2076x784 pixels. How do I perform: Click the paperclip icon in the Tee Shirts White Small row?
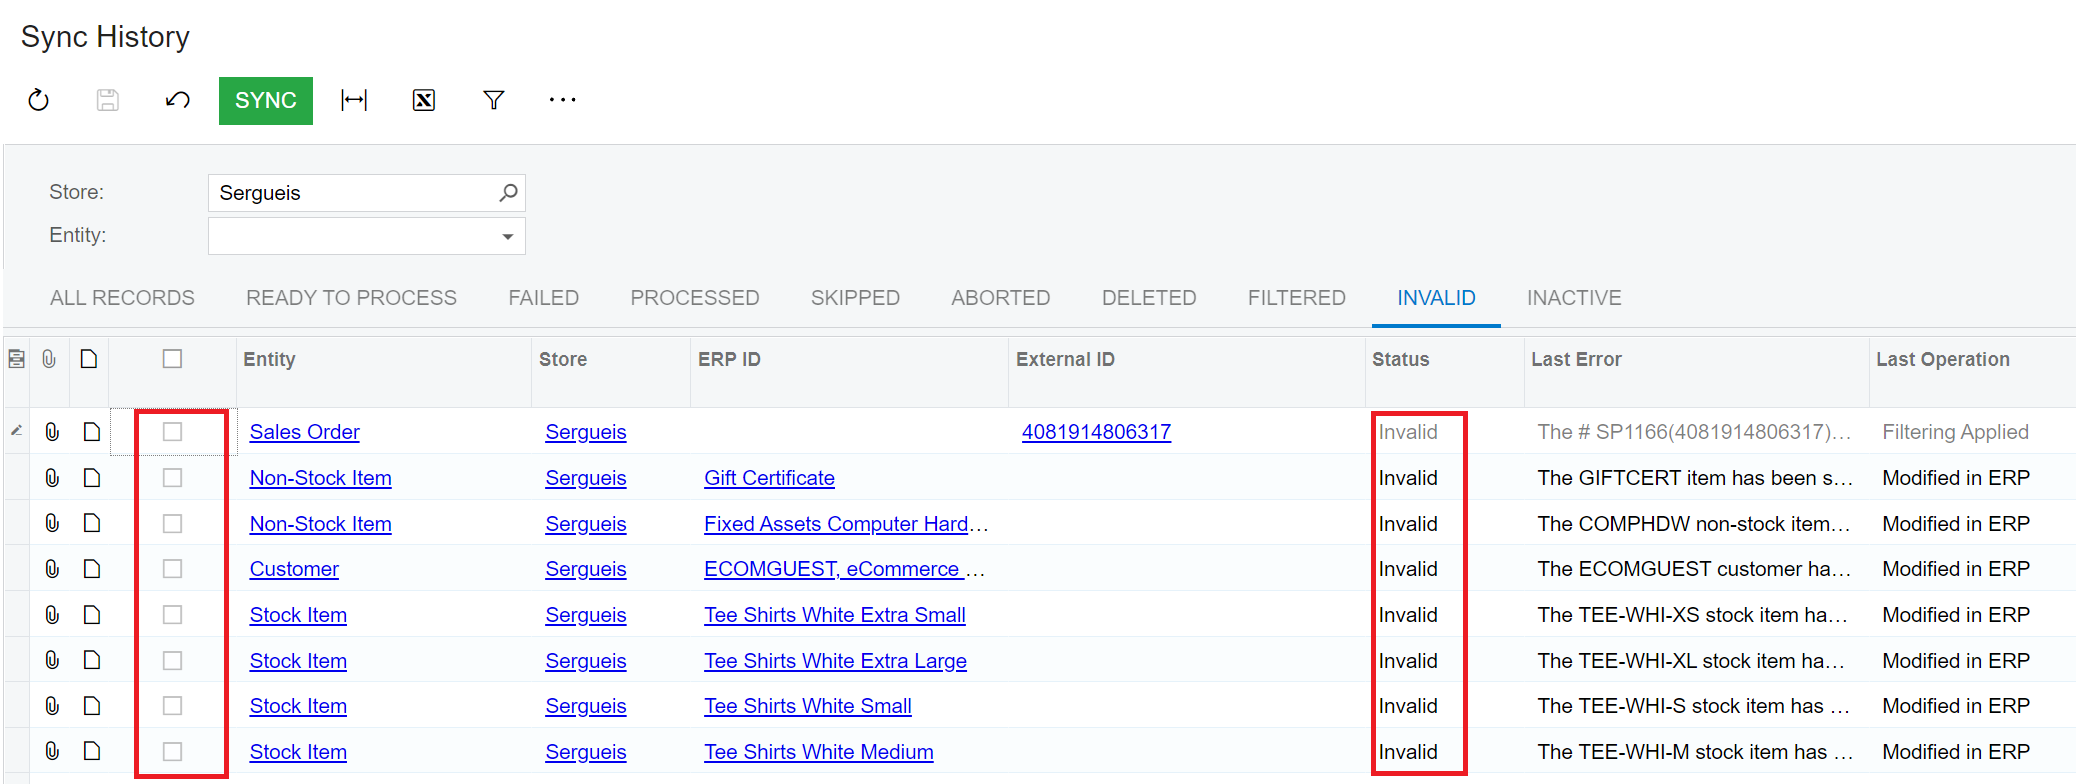pos(52,706)
